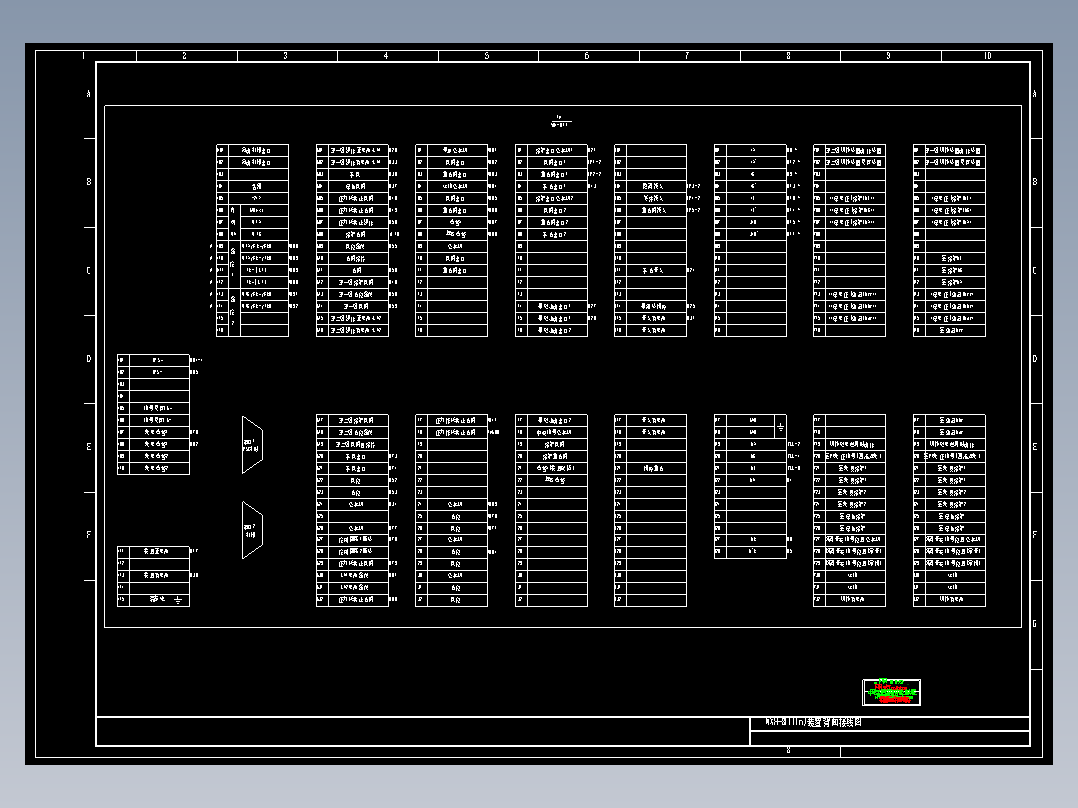Click row marker G on right border

(x=1035, y=624)
